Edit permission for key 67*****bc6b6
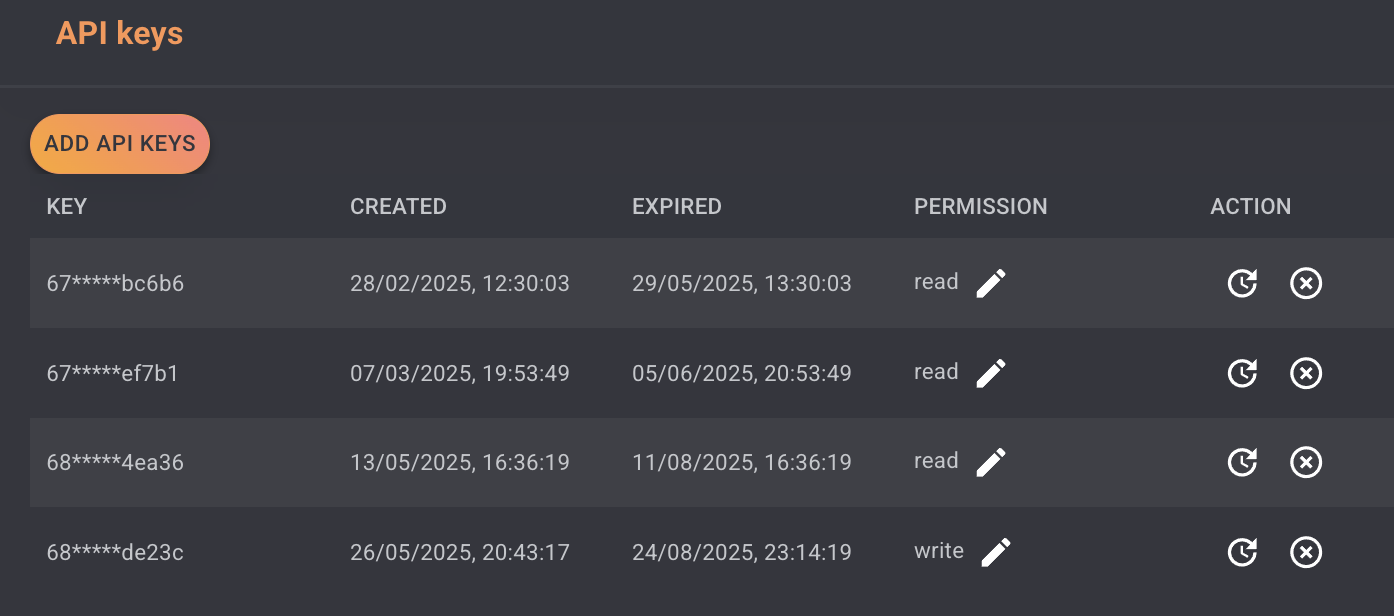 991,283
